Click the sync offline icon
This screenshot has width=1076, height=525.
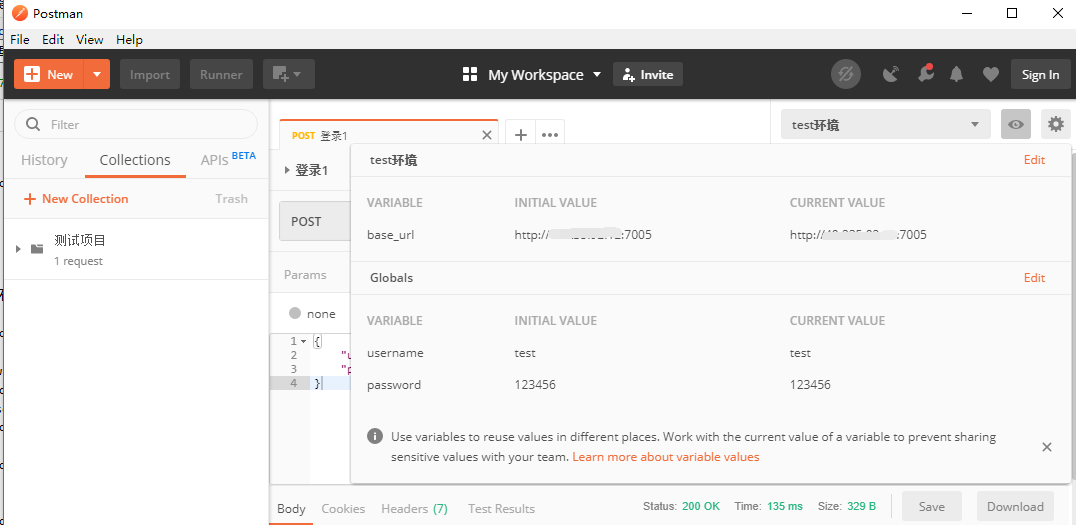(845, 74)
